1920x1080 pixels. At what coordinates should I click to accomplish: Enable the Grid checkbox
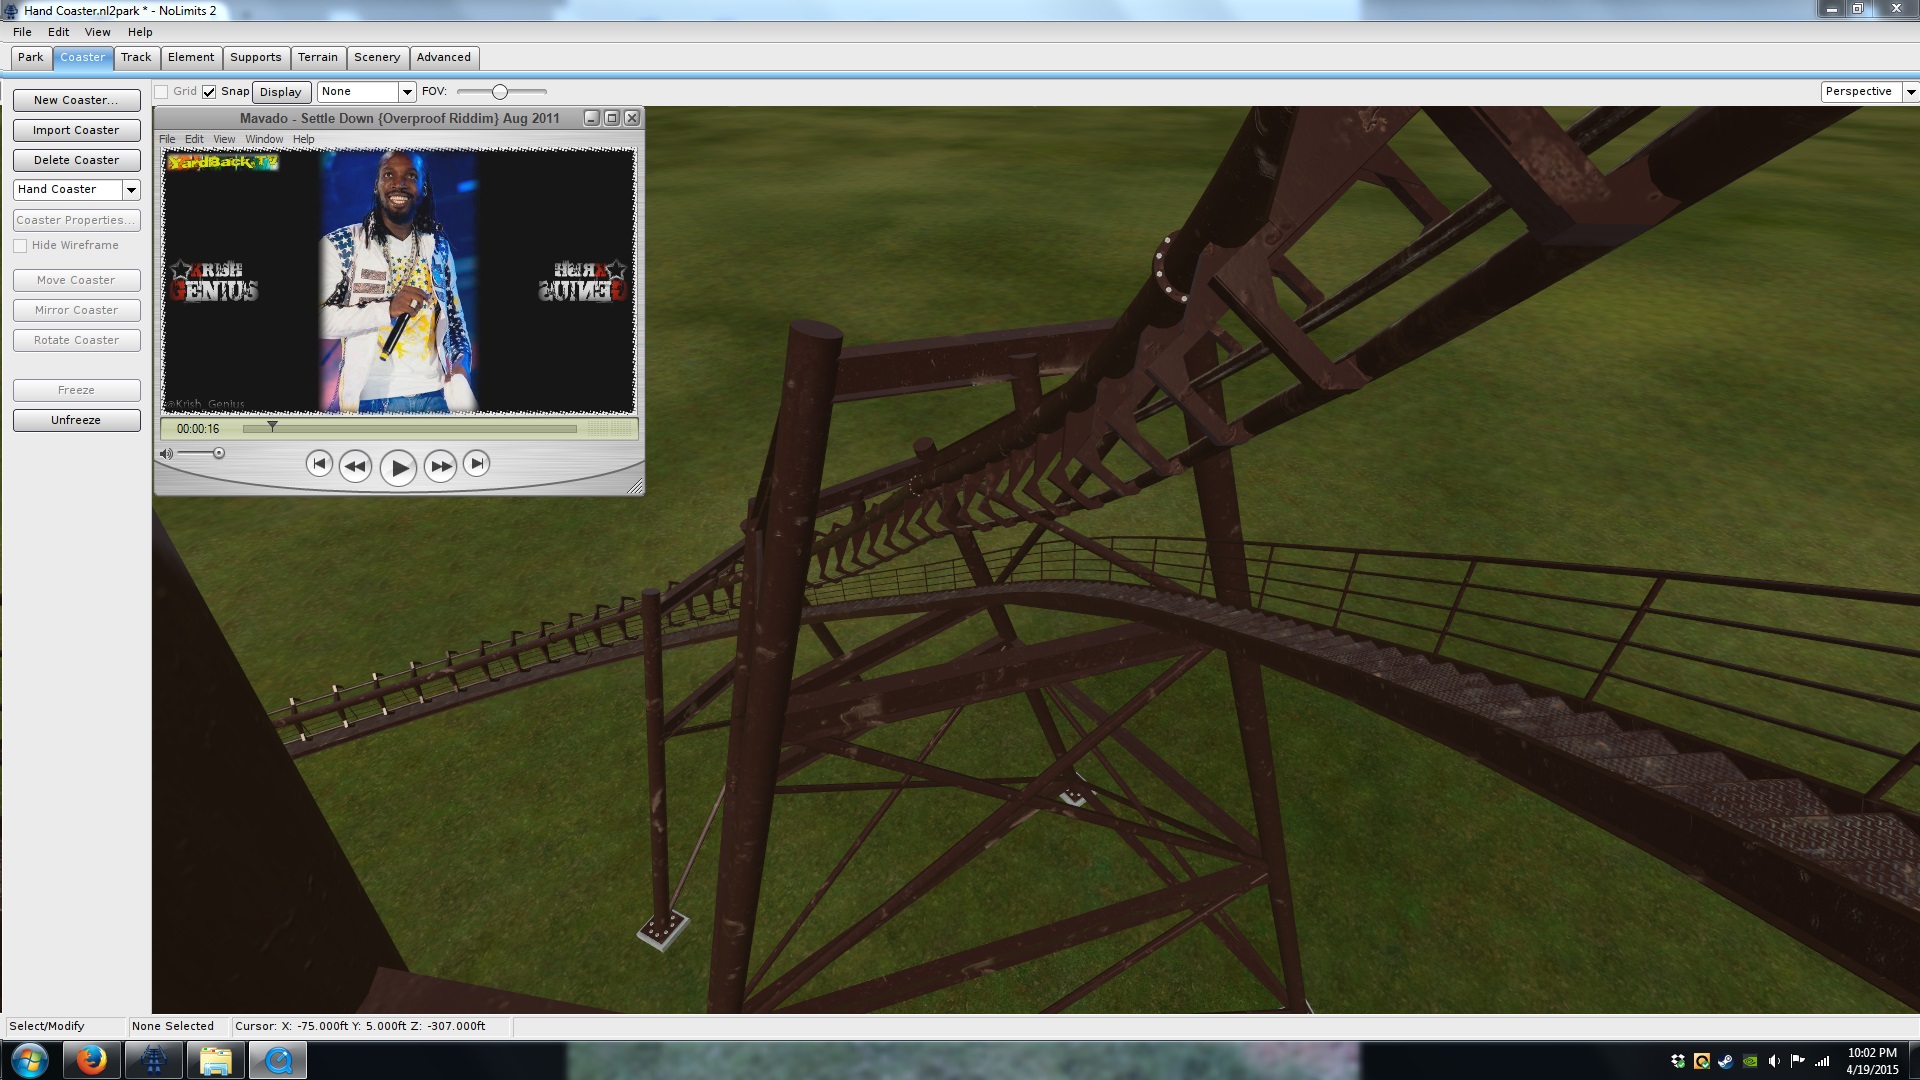(x=161, y=92)
